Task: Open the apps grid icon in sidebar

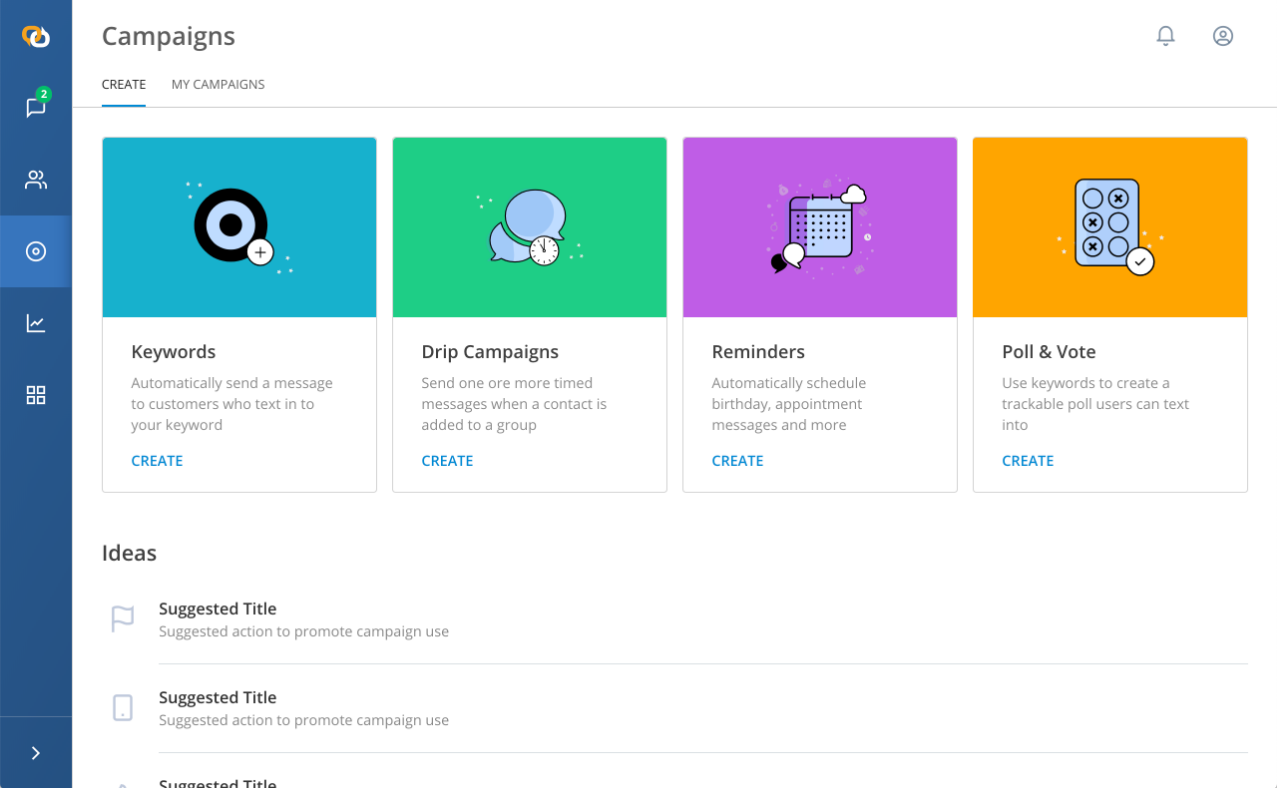Action: 36,395
